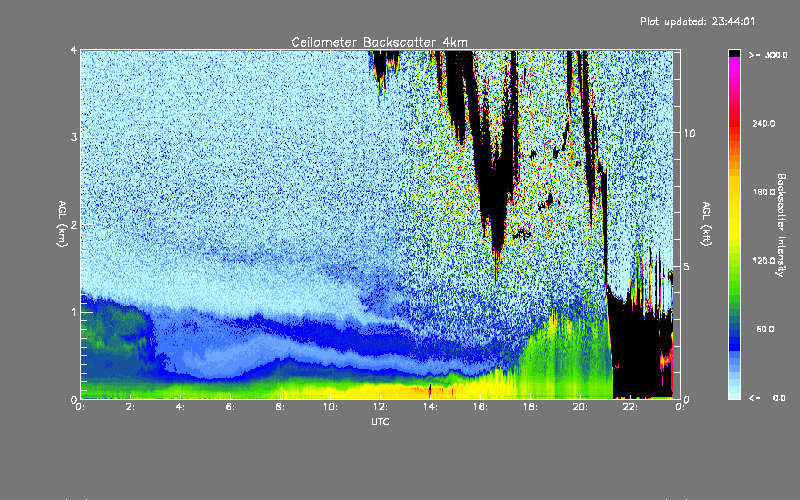The width and height of the screenshot is (800, 500).
Task: Select the "Ceilometer Backscatter 4km" plot title
Action: click(379, 42)
